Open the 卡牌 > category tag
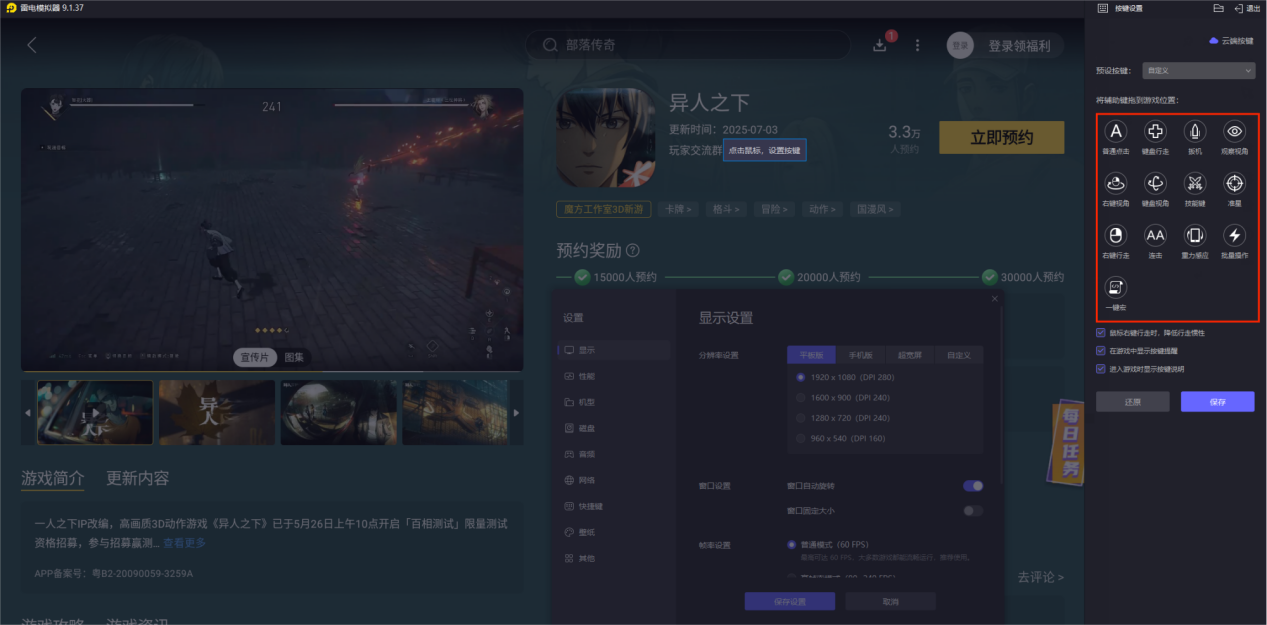1267x625 pixels. 680,209
